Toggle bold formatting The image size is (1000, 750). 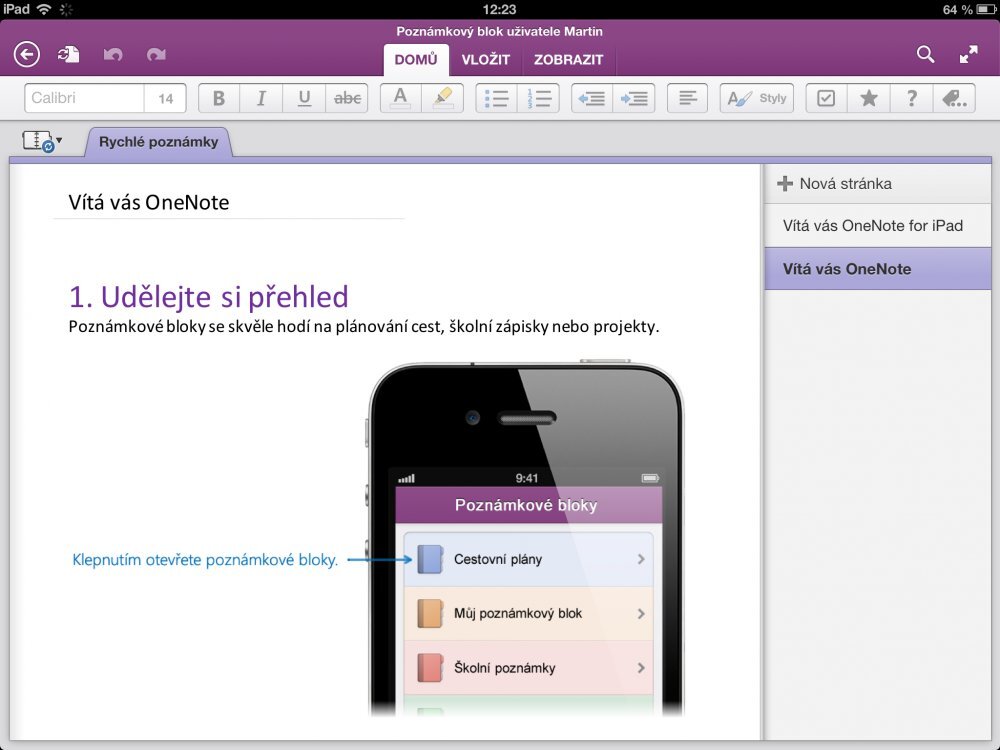coord(218,97)
